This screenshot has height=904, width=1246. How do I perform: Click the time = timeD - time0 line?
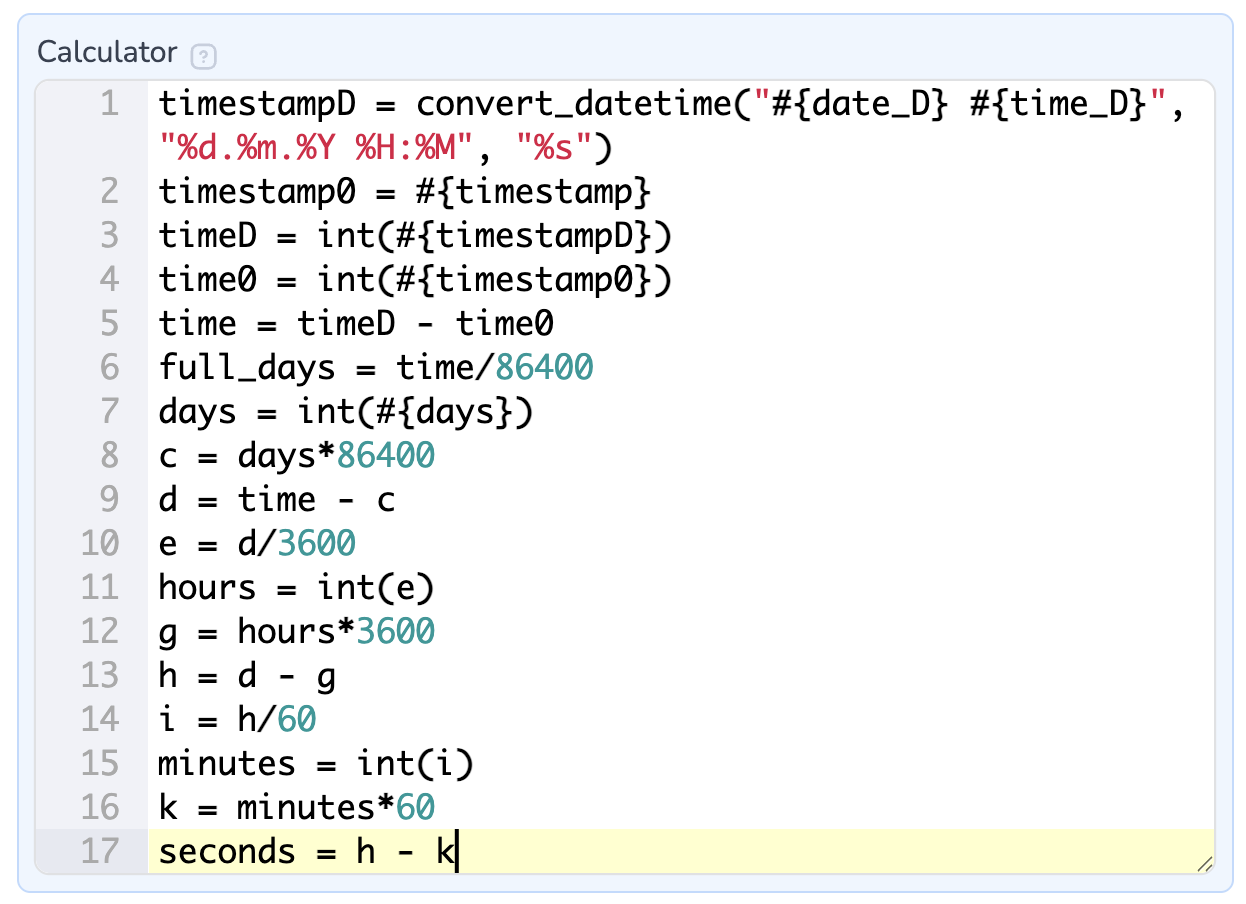(356, 324)
